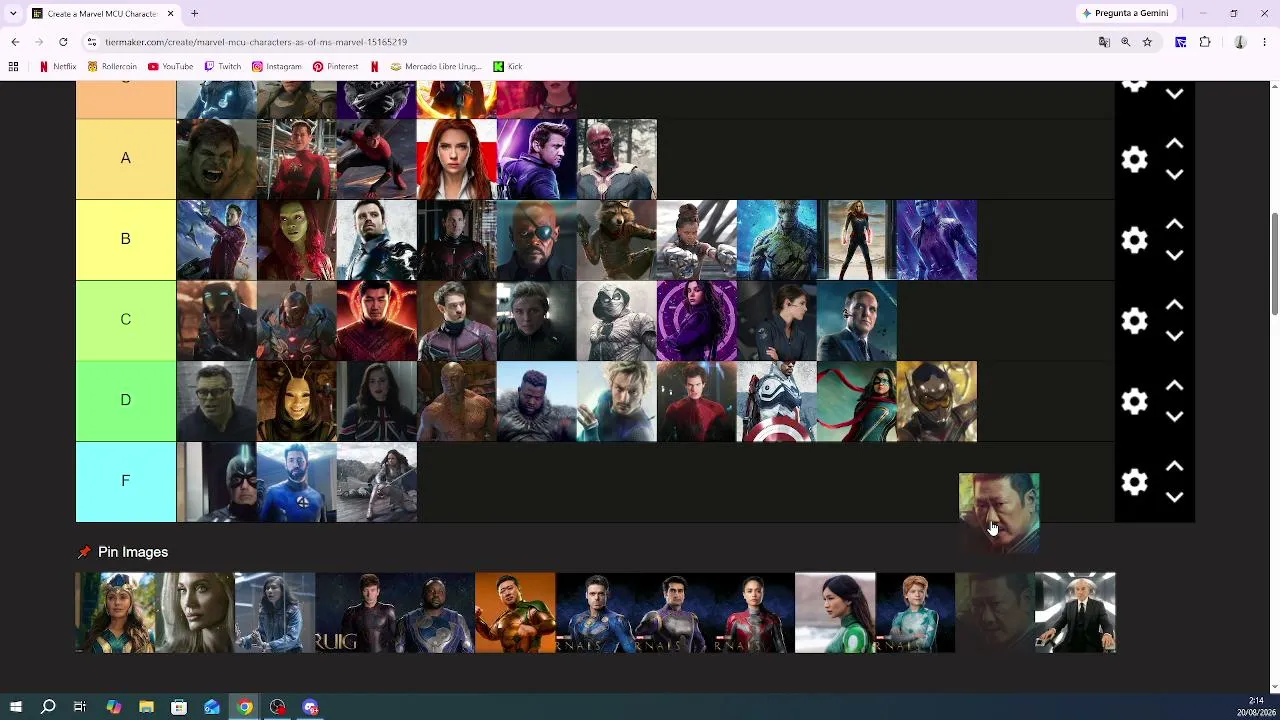Open settings gear for tier C
The image size is (1280, 720).
(1134, 321)
